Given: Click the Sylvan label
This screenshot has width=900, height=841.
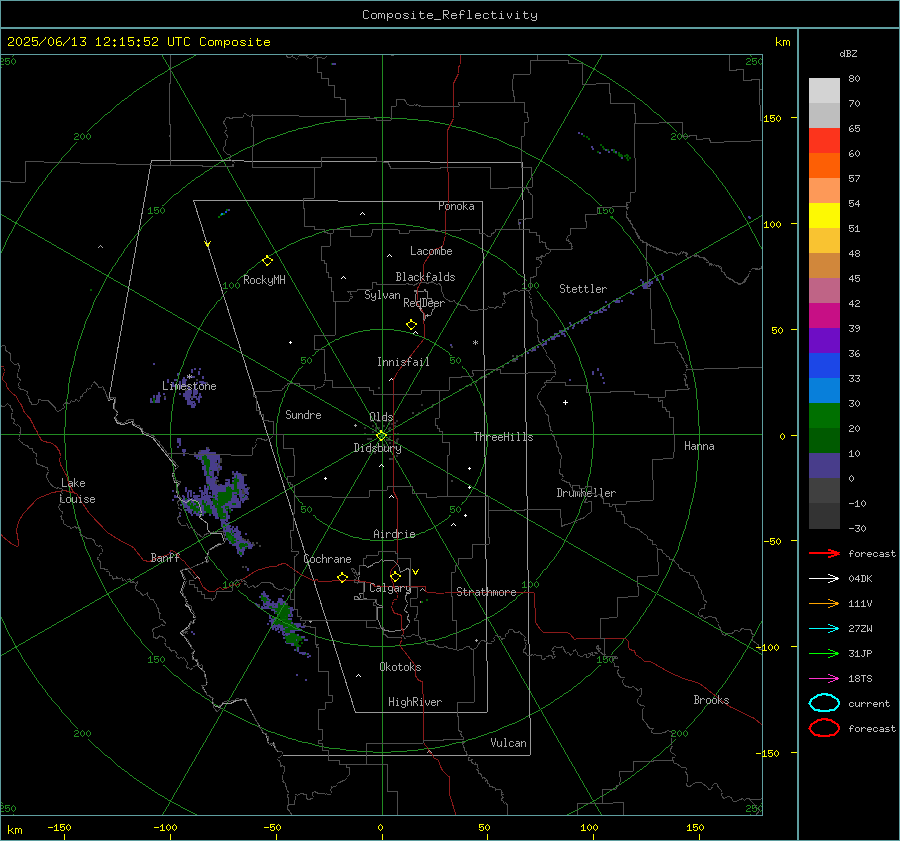Looking at the screenshot, I should (x=382, y=295).
